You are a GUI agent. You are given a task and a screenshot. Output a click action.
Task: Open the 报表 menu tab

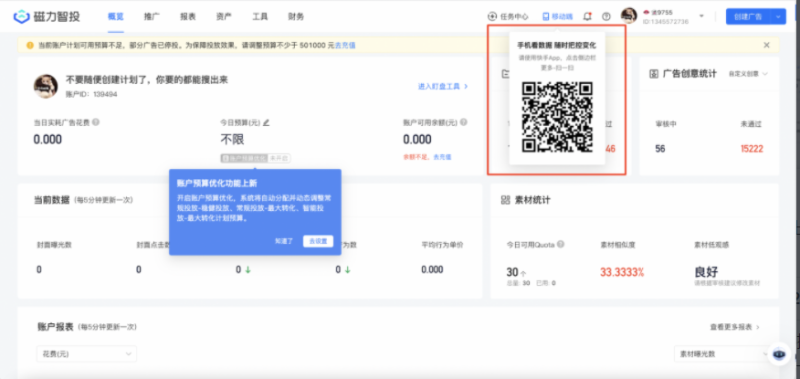(x=188, y=16)
